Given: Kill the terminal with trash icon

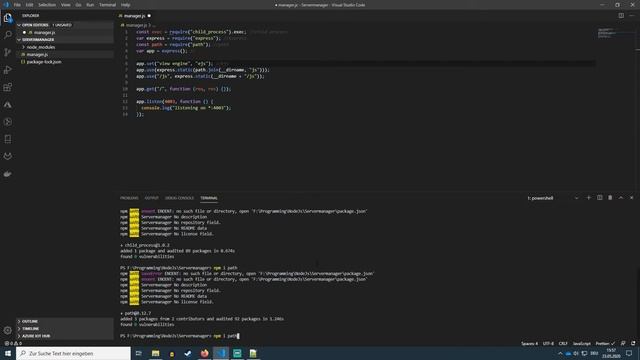Looking at the screenshot, I should pos(610,198).
